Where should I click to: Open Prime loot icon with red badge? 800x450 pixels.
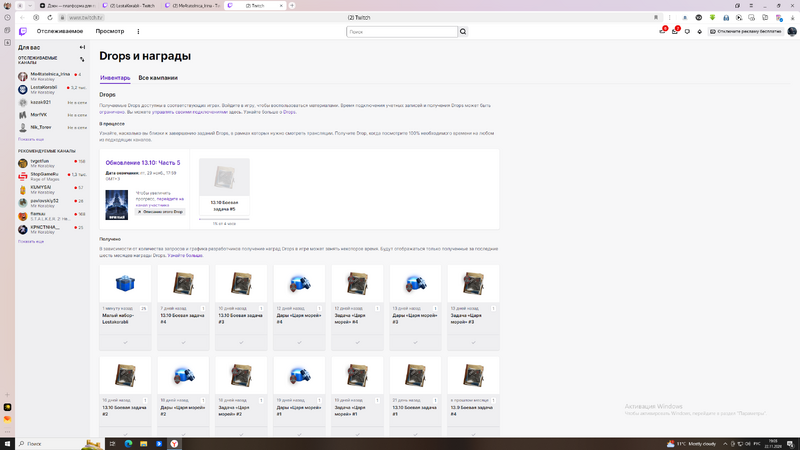(x=663, y=32)
